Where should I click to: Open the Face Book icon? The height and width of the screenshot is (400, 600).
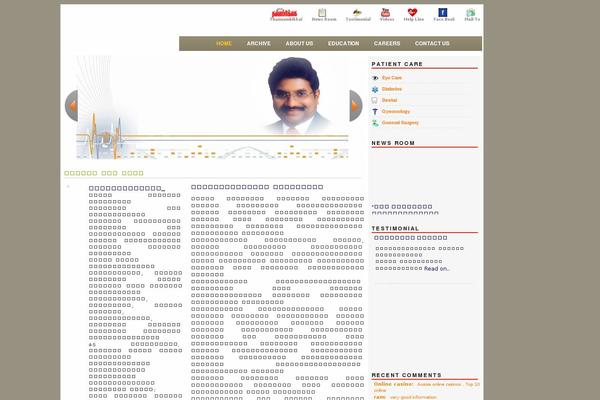[x=443, y=13]
